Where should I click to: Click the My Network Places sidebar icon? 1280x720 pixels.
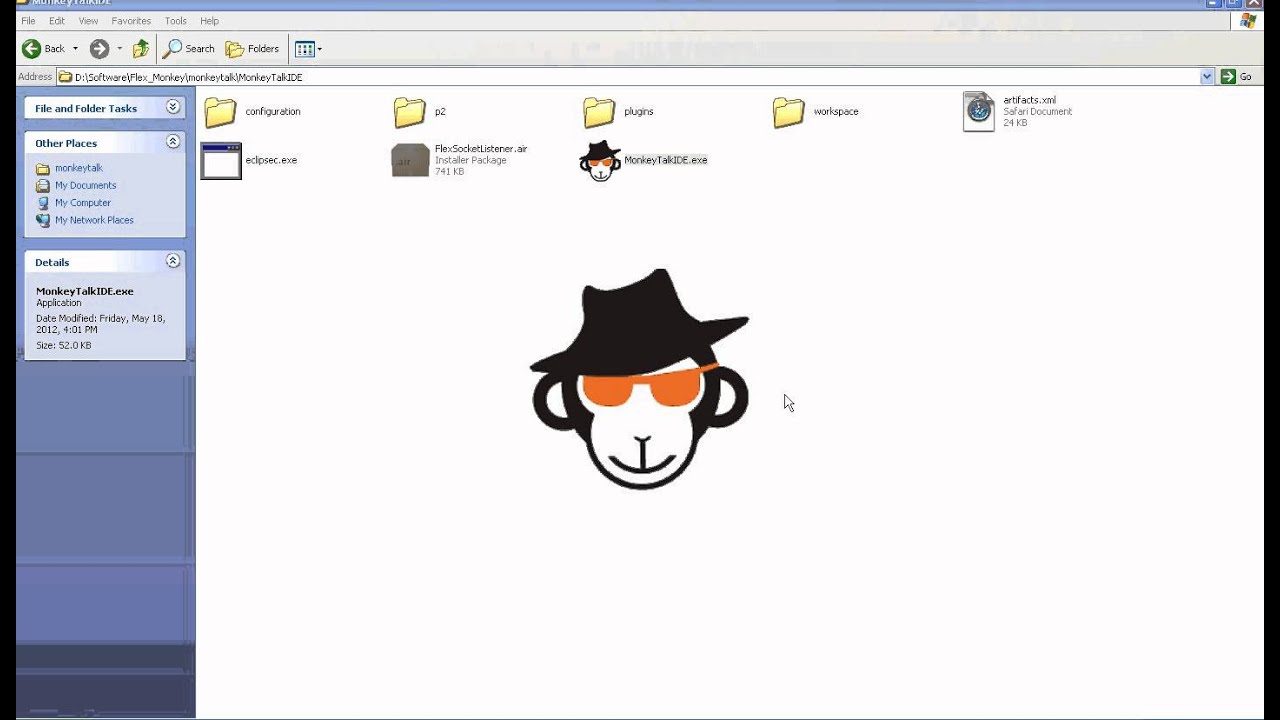43,220
